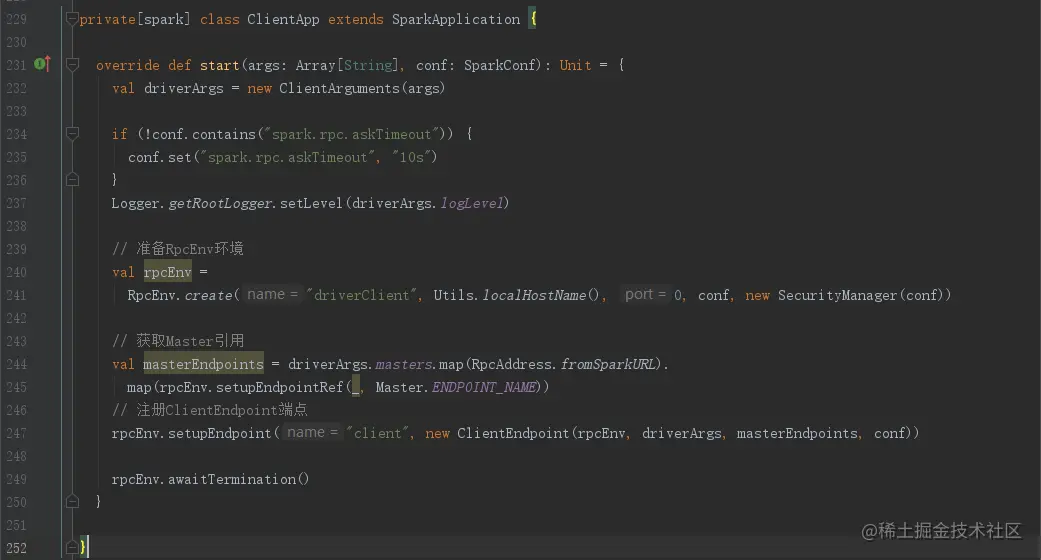Click the override gutter icon on line 231
This screenshot has width=1041, height=560.
point(42,64)
